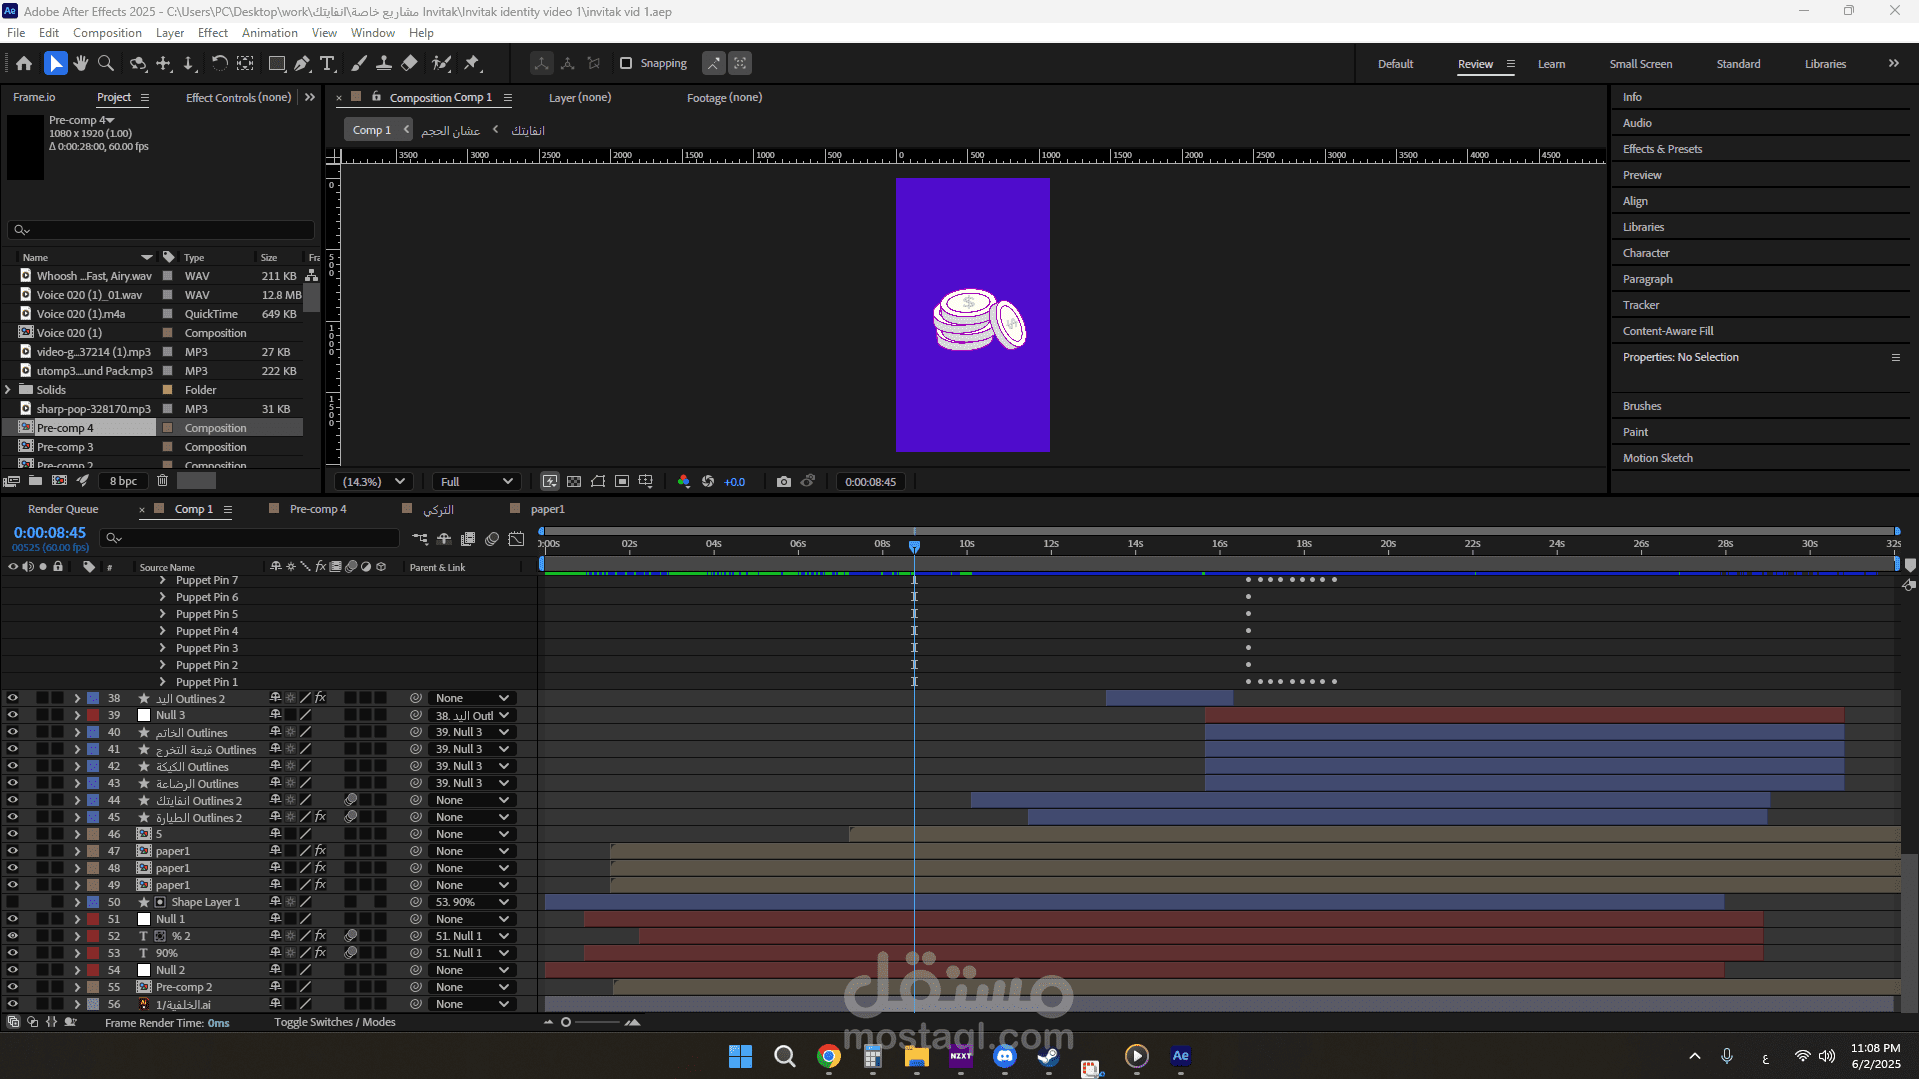Enable the Snapping checkbox
Screen dimensions: 1919x1079
(626, 63)
